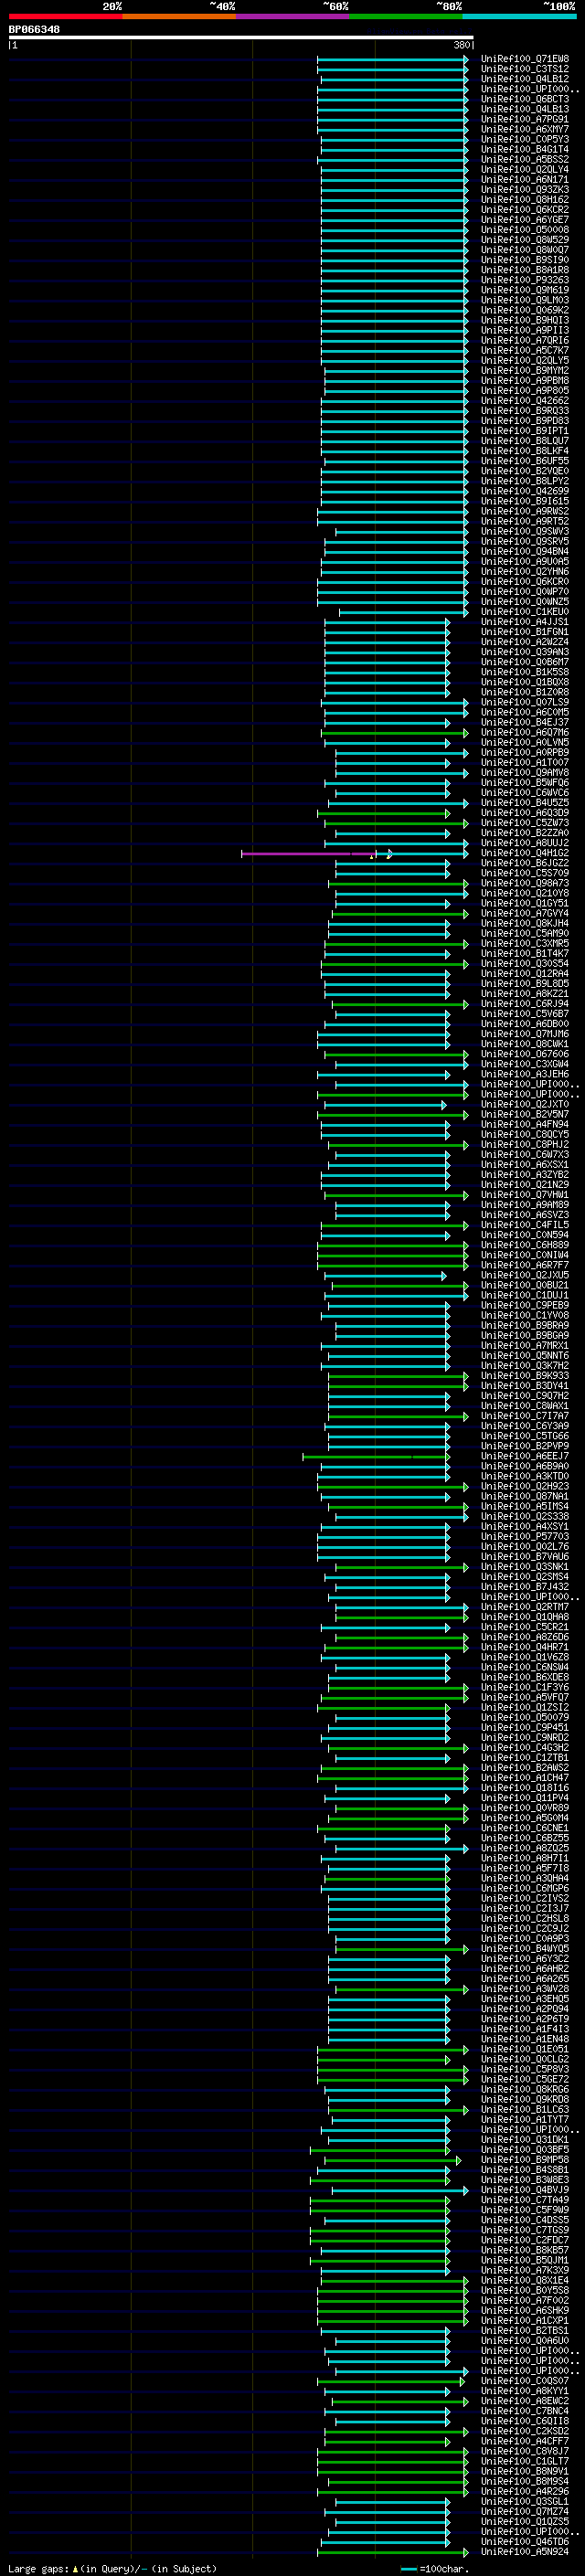This screenshot has width=585, height=2576.
Task: Open hit UniRef100_Q4H1G2
Action: click(525, 853)
